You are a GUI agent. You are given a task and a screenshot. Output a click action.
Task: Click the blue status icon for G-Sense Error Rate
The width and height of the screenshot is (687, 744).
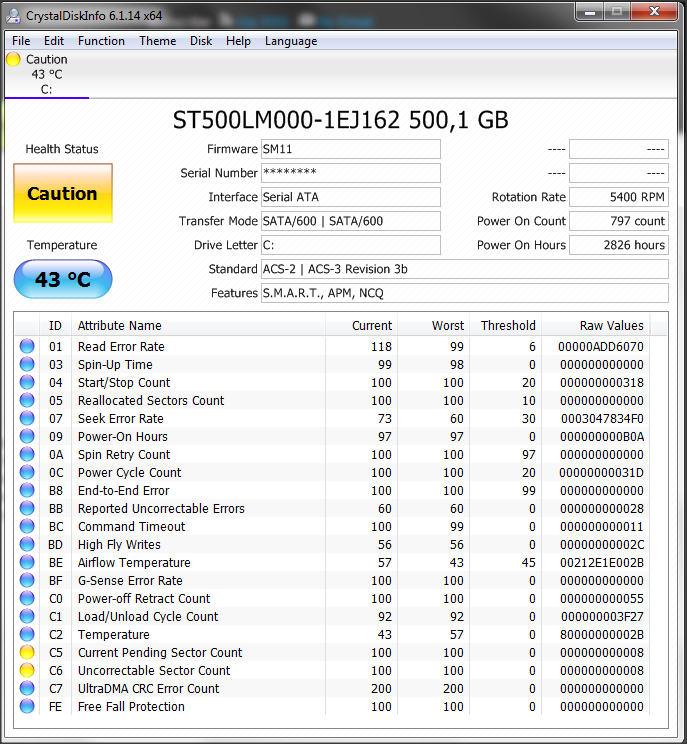[27, 581]
